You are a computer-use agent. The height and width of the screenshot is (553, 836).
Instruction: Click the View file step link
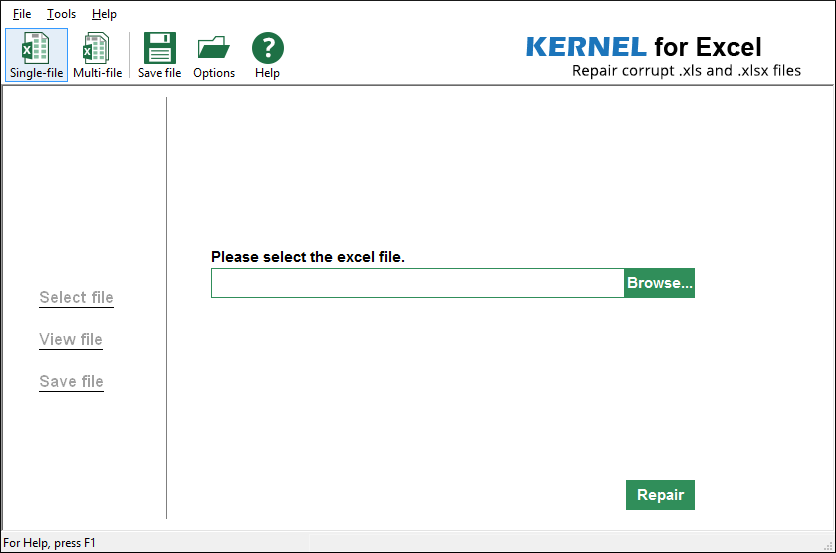click(x=71, y=340)
